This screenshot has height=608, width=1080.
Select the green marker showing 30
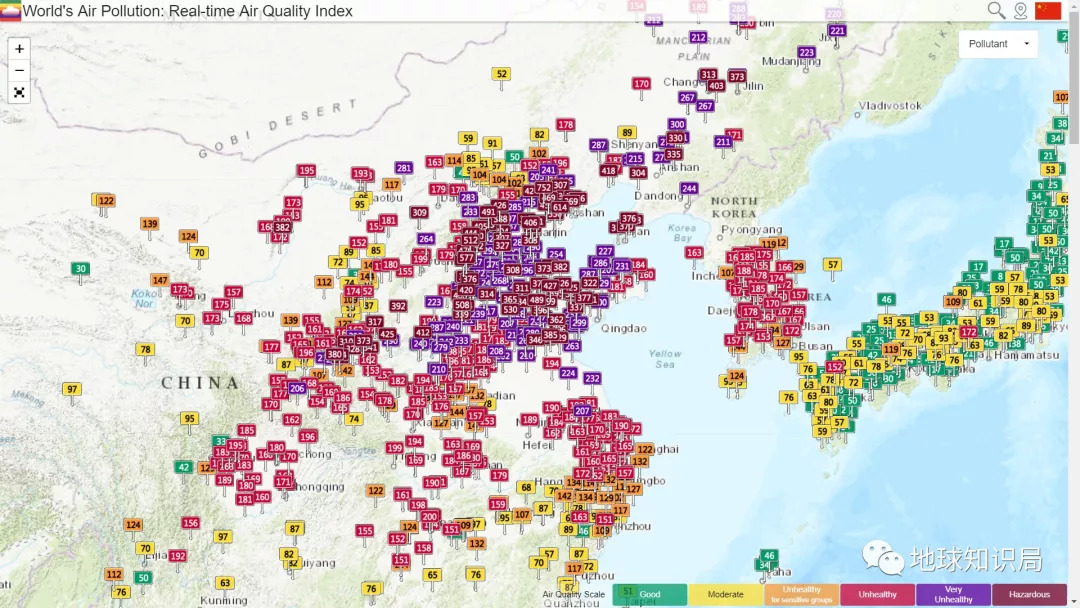point(81,269)
